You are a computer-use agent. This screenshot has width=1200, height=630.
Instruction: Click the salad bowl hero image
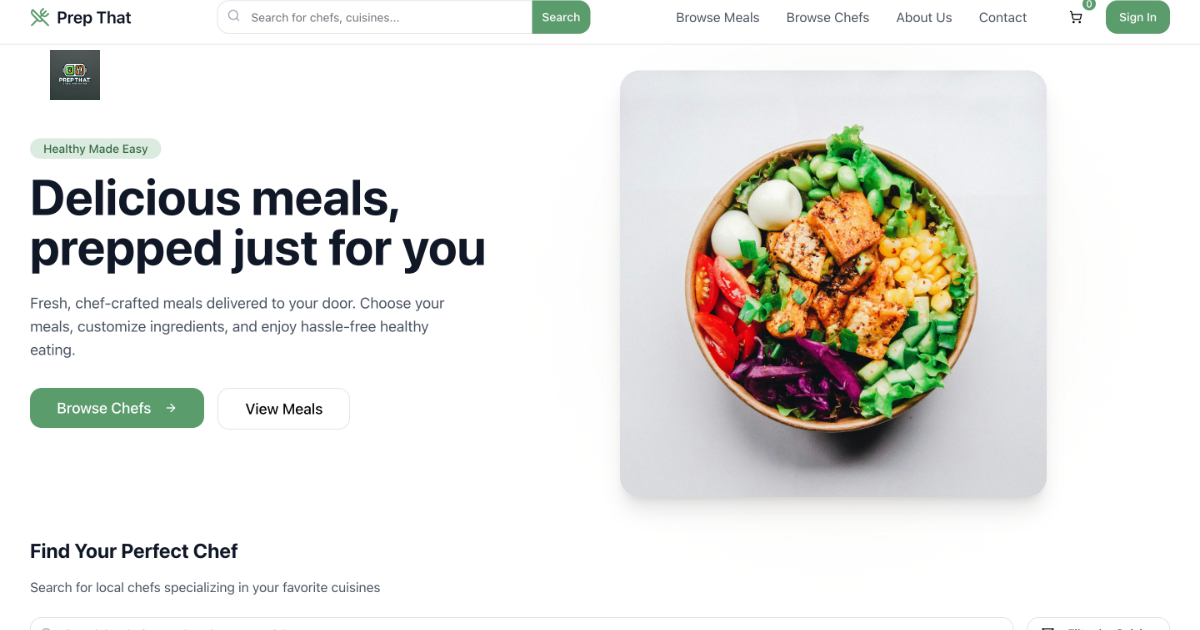pos(833,284)
